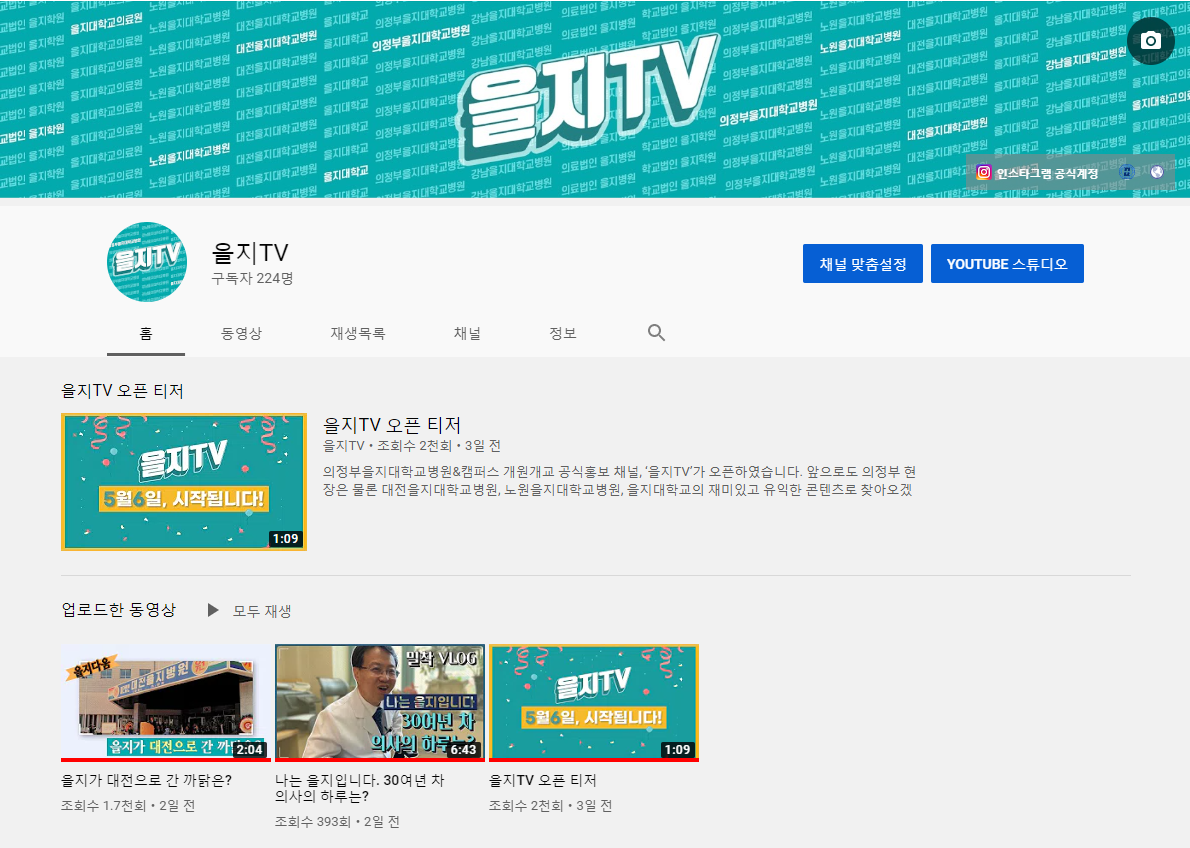Image resolution: width=1190 pixels, height=848 pixels.
Task: Open the globe website link icon on banner
Action: [x=1157, y=172]
